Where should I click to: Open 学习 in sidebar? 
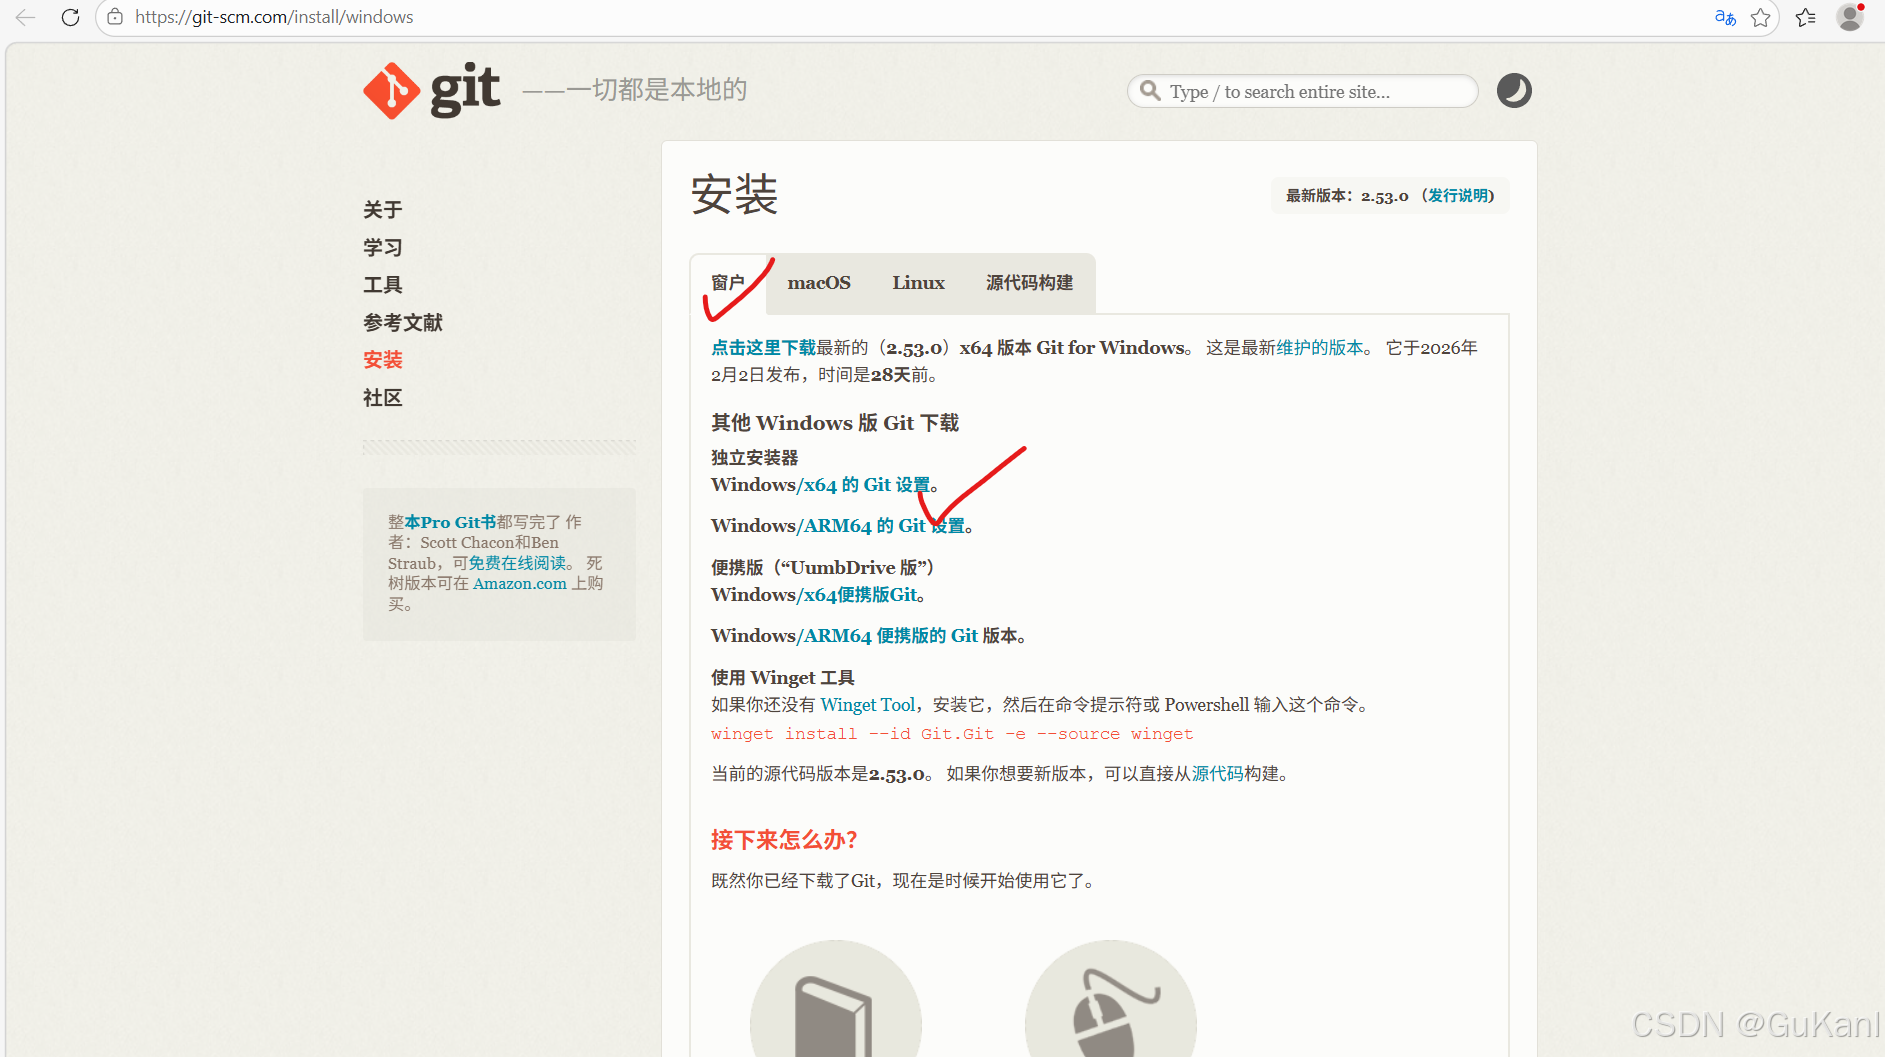tap(382, 247)
